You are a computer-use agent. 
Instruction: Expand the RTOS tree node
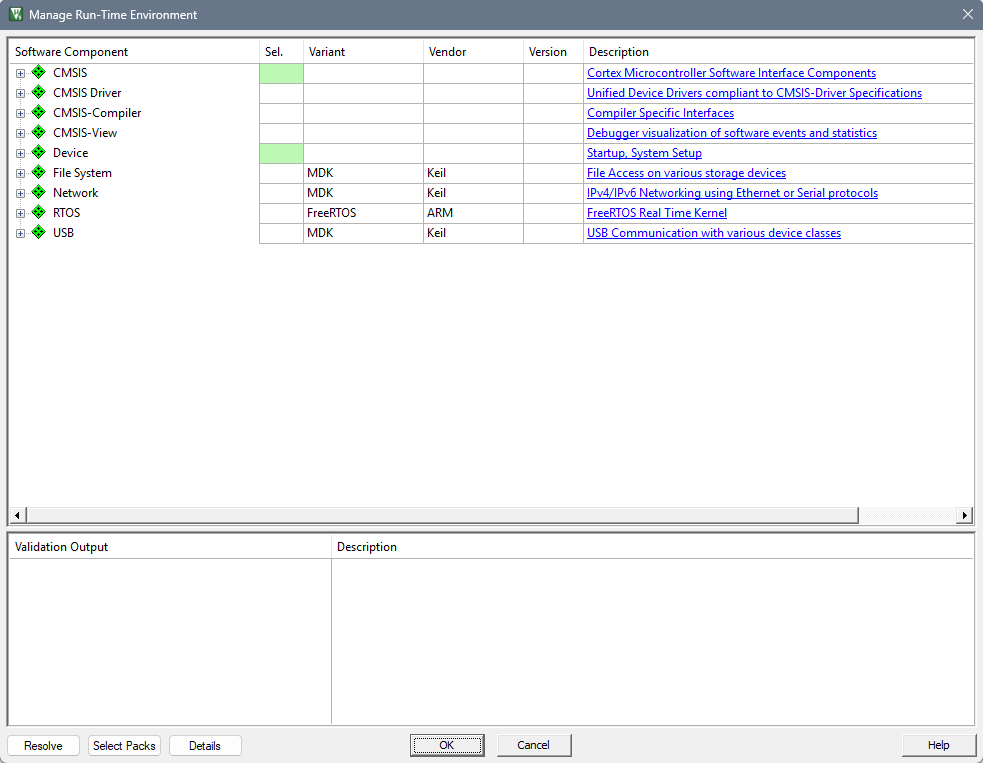click(21, 214)
